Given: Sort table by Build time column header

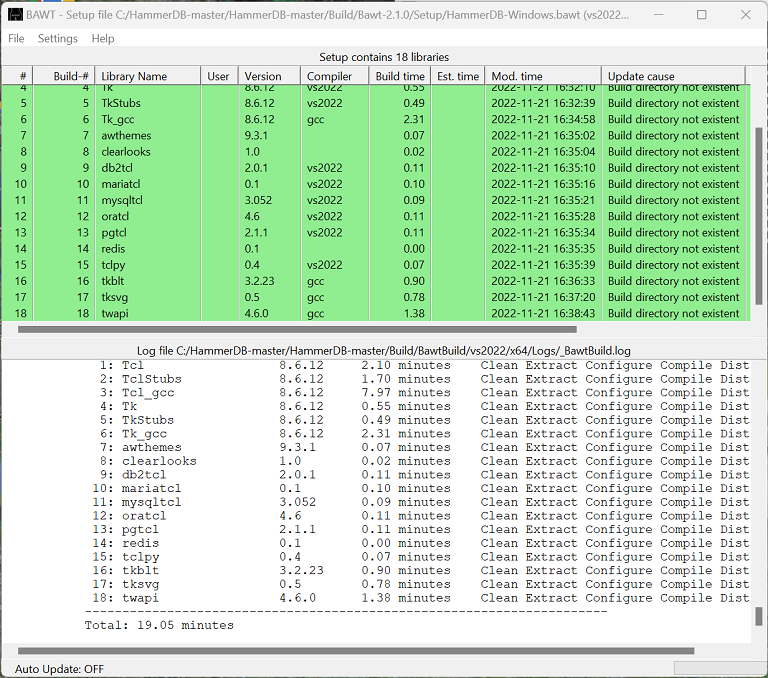Looking at the screenshot, I should [x=400, y=76].
